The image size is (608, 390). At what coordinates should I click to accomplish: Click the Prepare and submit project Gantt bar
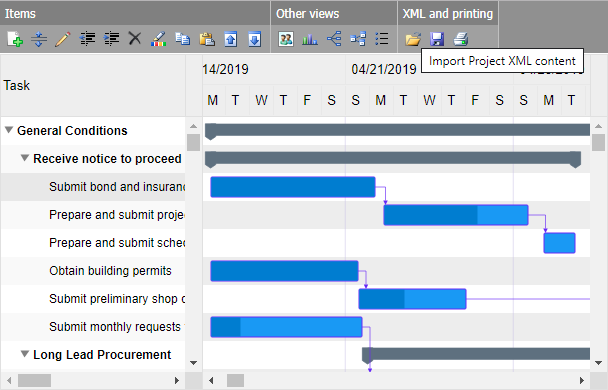point(456,215)
